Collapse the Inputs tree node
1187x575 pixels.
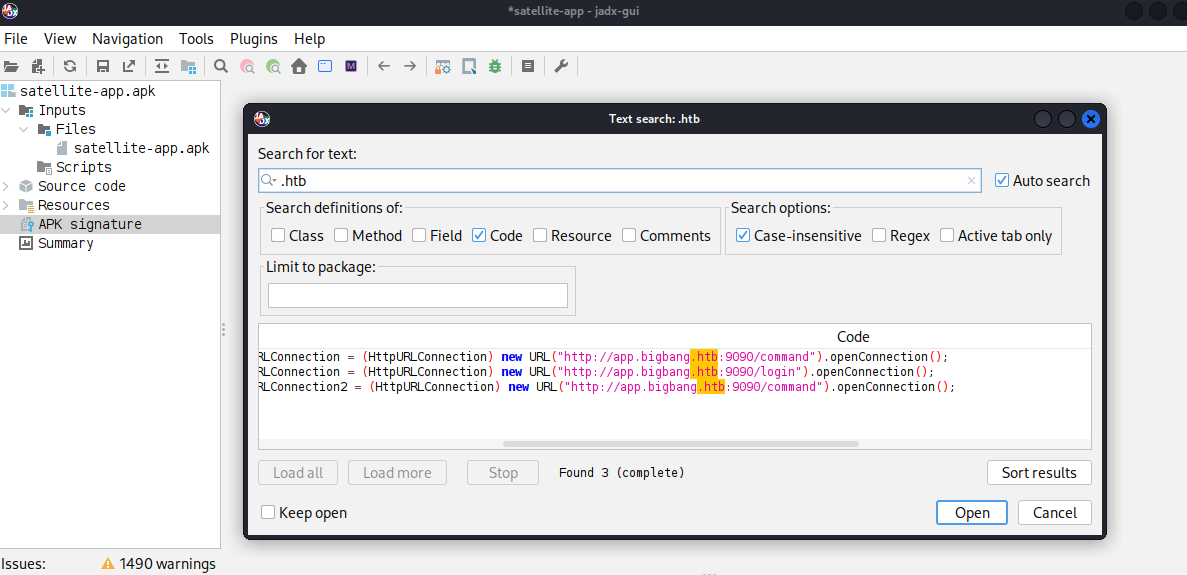click(x=7, y=110)
